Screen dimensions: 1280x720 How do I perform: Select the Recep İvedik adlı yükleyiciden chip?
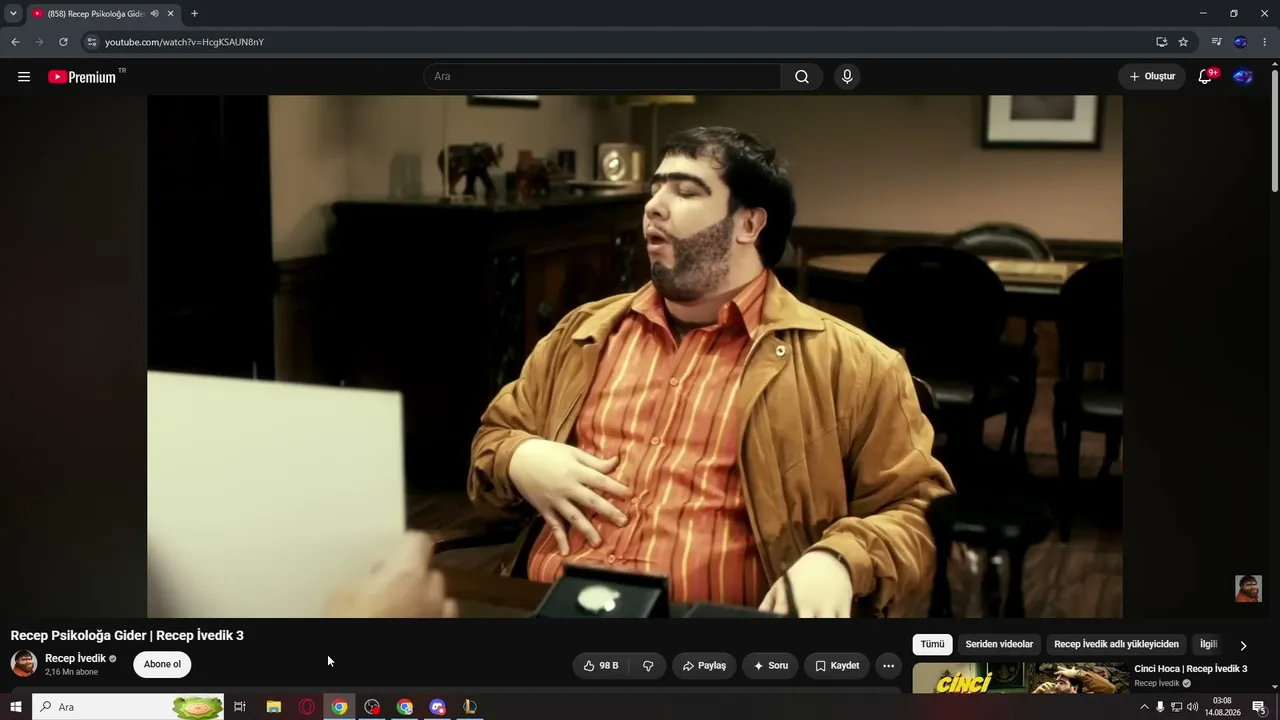(x=1116, y=644)
